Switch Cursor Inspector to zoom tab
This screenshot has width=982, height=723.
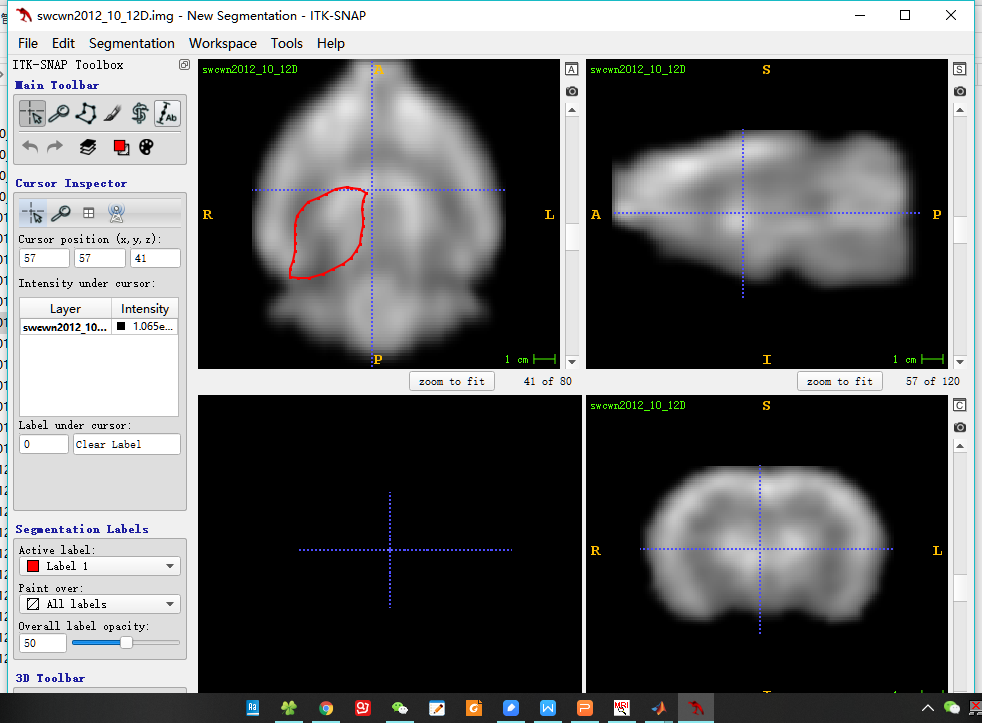pyautogui.click(x=61, y=213)
